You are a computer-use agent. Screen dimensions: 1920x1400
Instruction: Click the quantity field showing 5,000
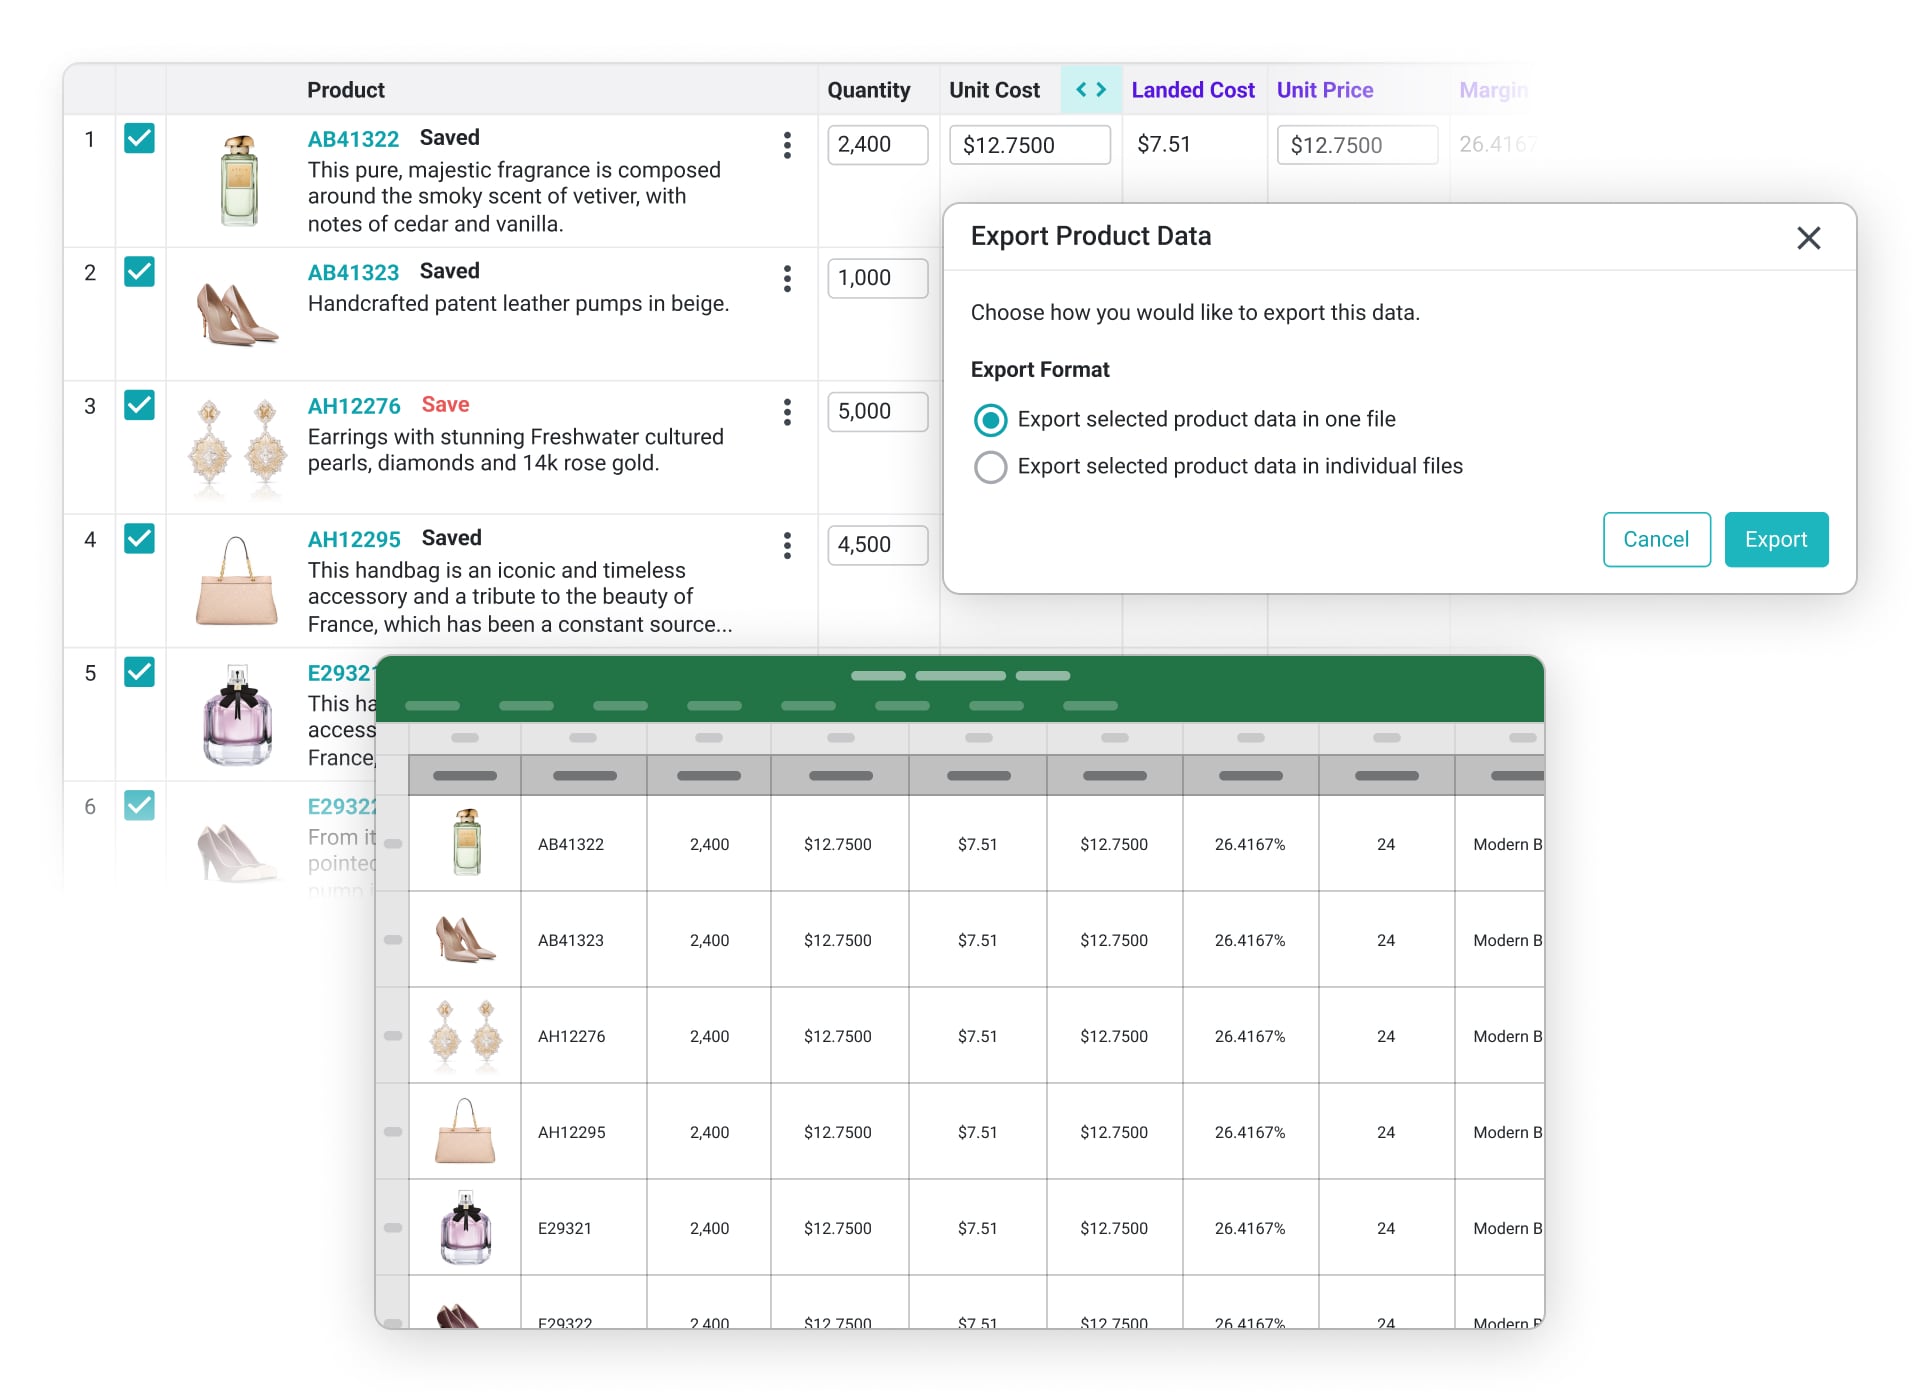(x=876, y=412)
